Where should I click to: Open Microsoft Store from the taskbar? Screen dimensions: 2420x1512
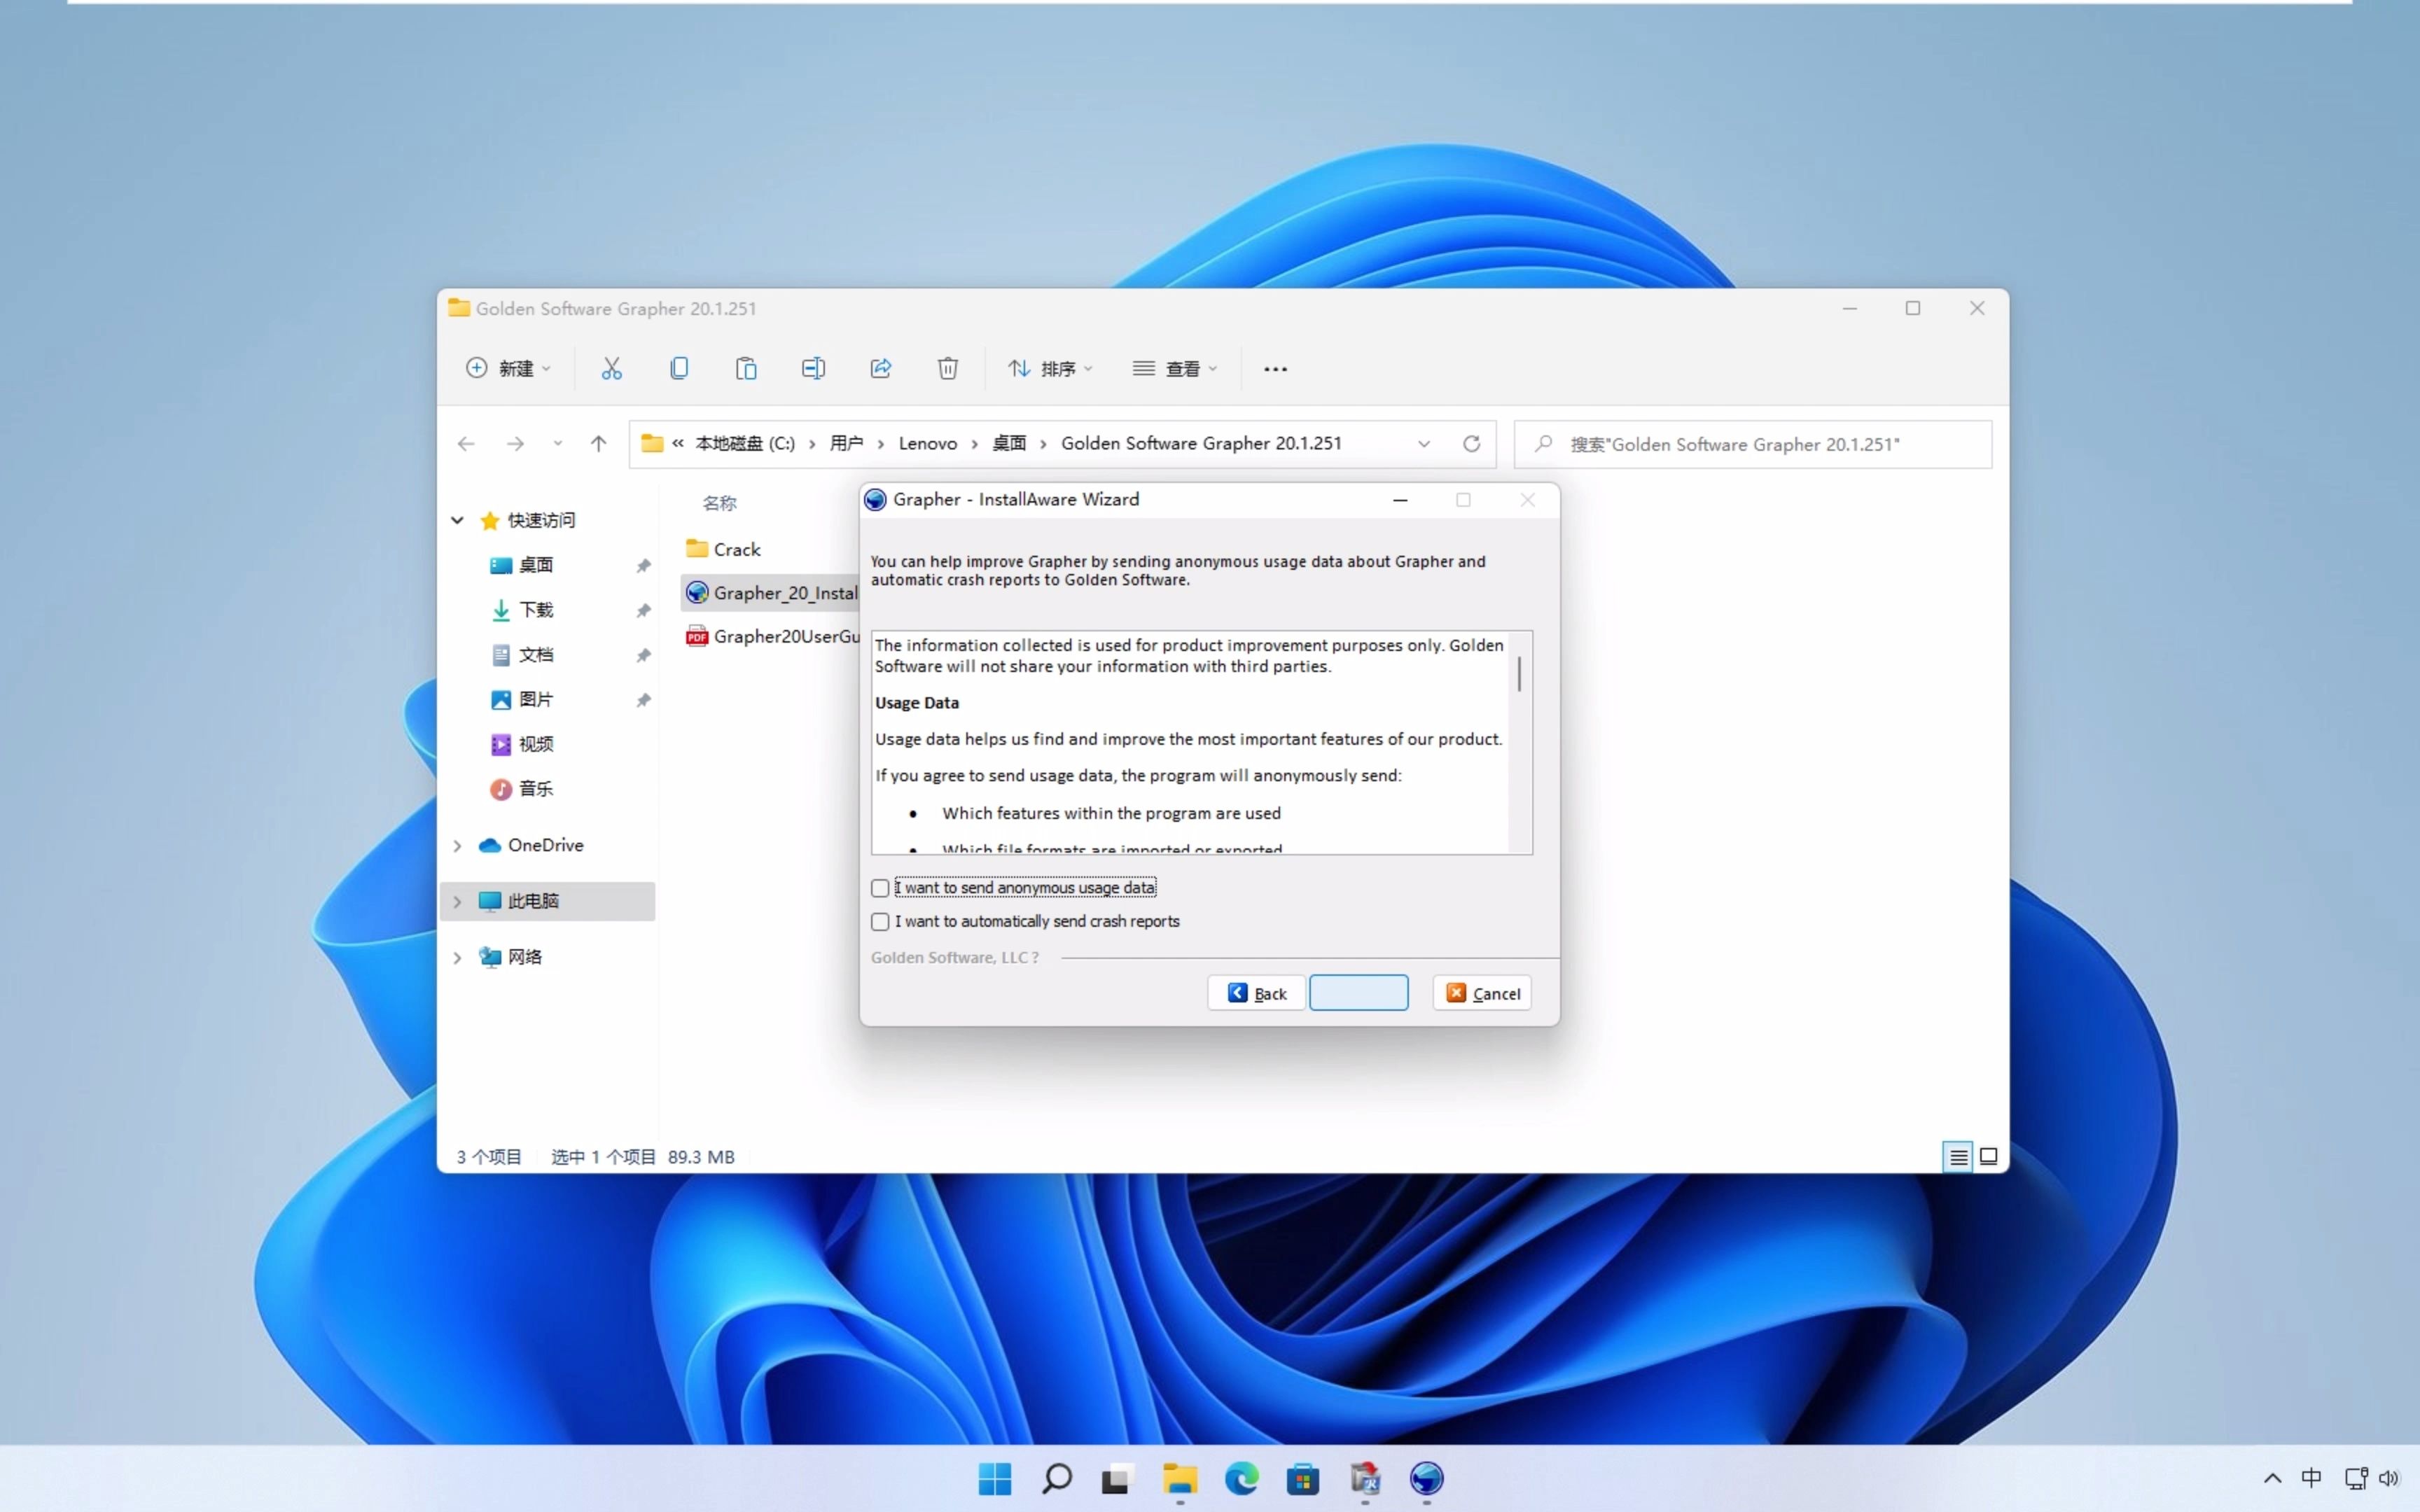(x=1303, y=1478)
